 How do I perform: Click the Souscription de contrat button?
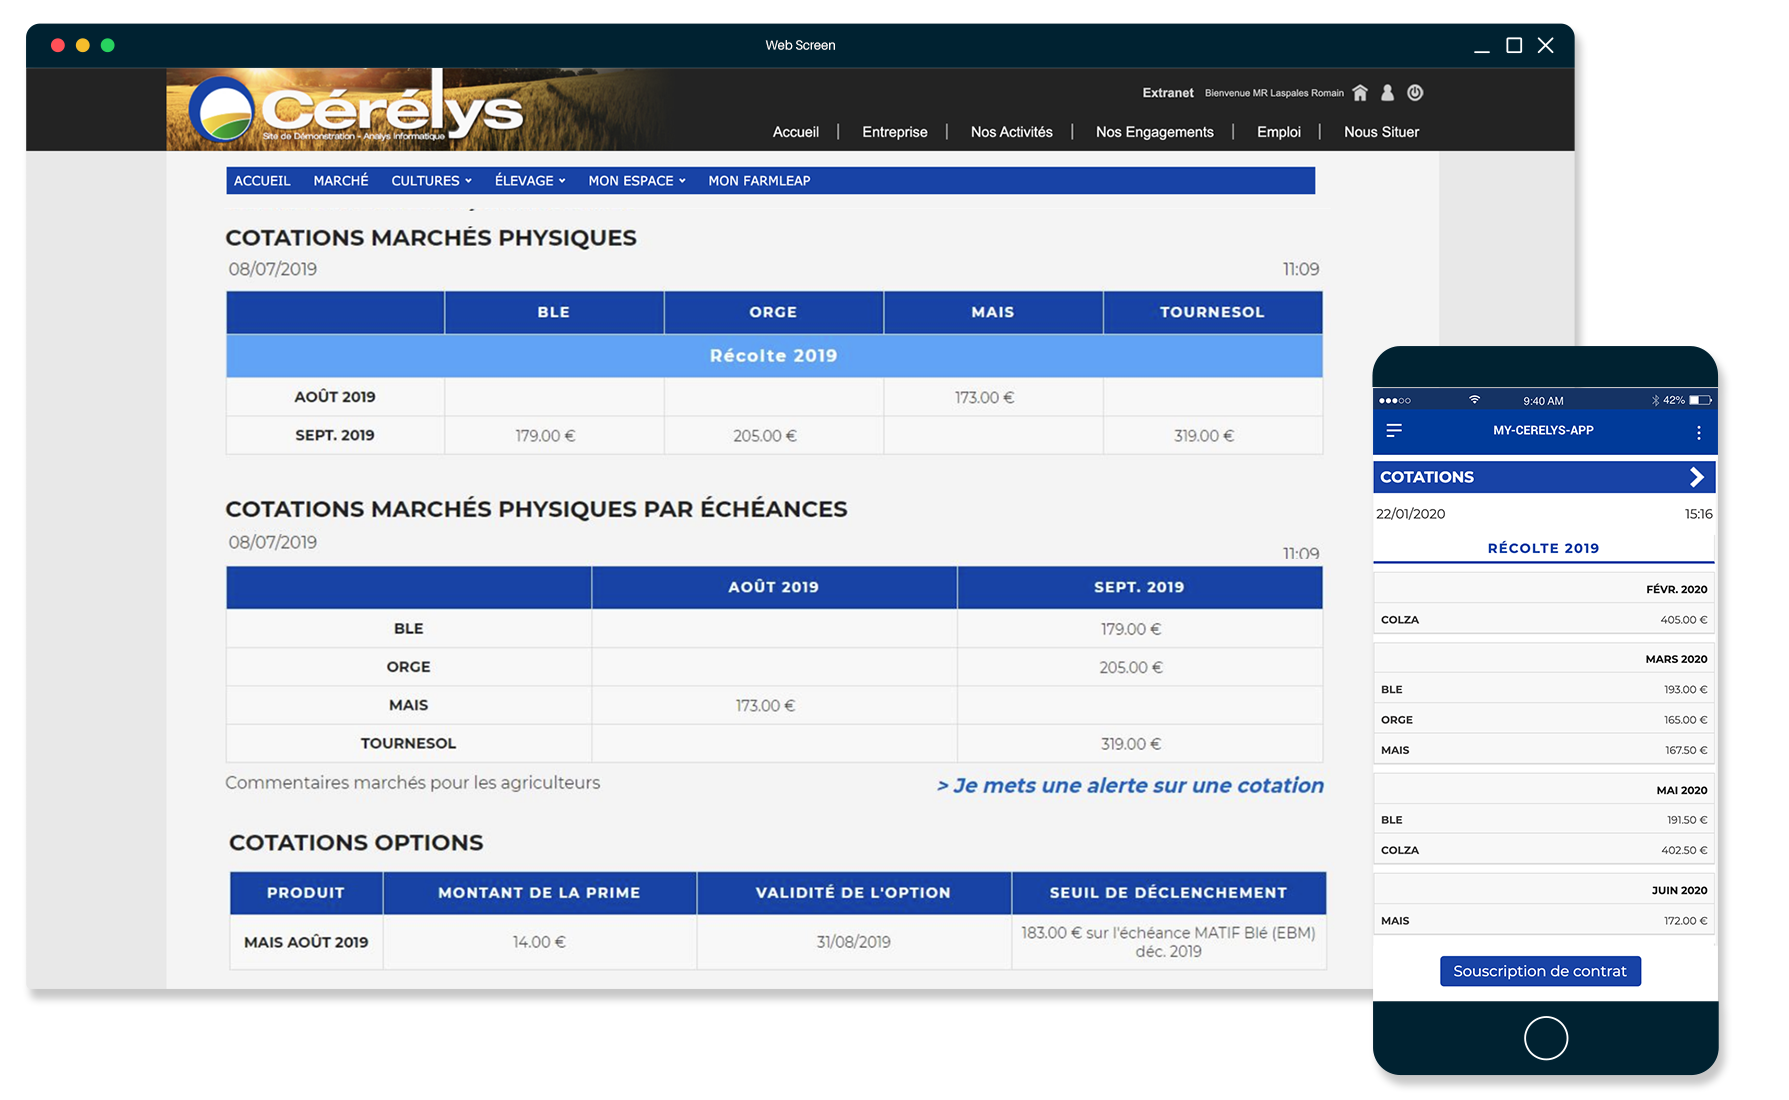point(1540,971)
